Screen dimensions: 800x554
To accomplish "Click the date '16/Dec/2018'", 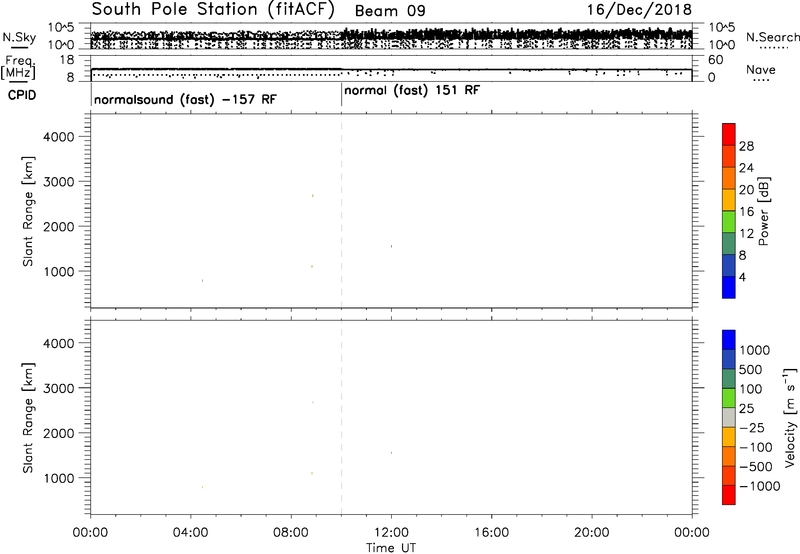I will pos(639,10).
